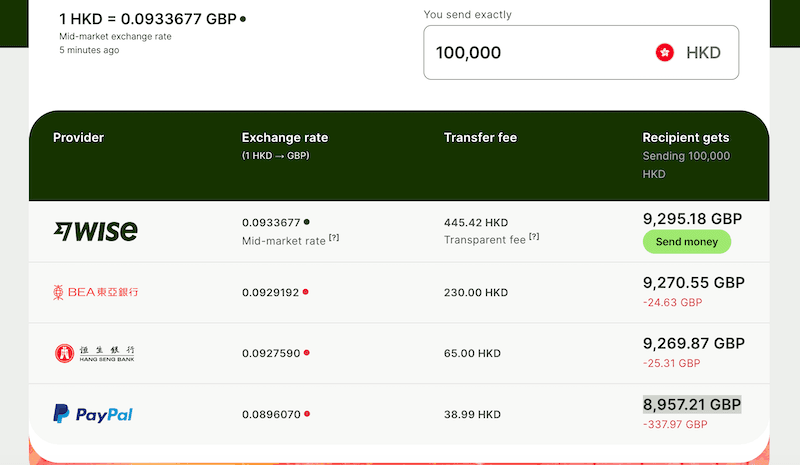Click BEA's exchange rate 0.0929192

click(270, 292)
